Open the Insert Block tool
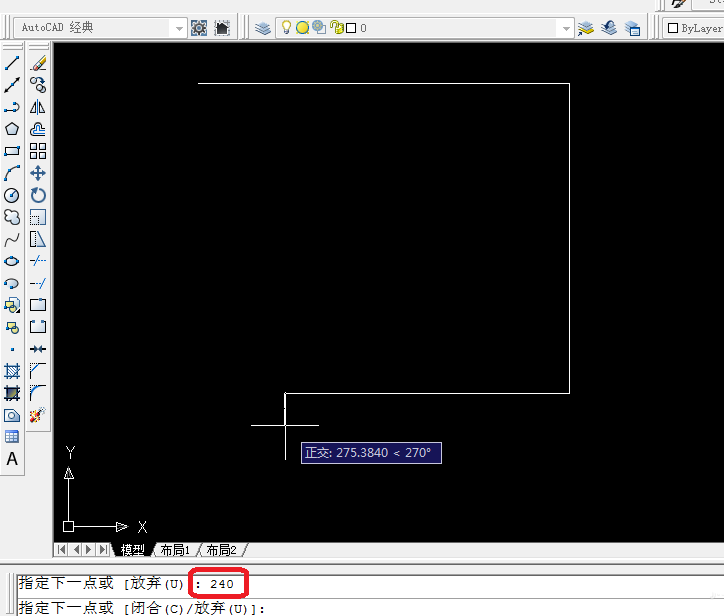The width and height of the screenshot is (724, 616). [x=12, y=305]
